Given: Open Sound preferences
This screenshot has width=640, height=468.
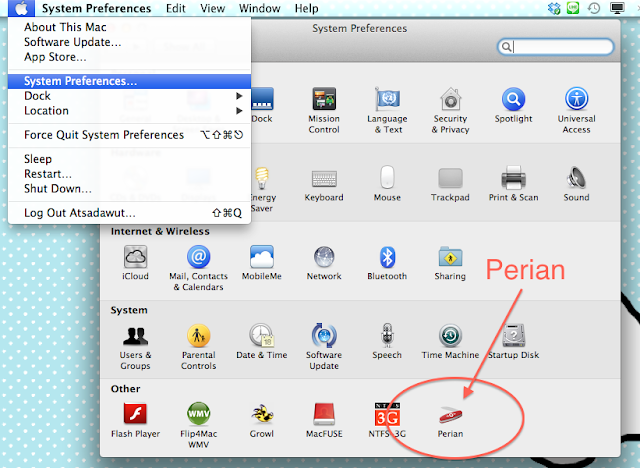Looking at the screenshot, I should click(576, 177).
